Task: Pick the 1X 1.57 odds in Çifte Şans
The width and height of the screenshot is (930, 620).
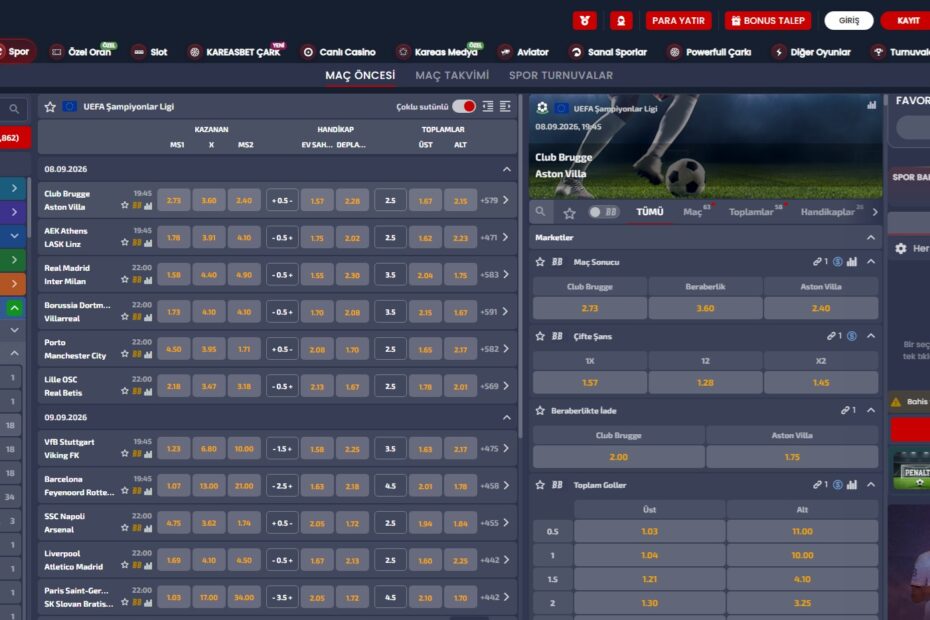Action: [590, 383]
